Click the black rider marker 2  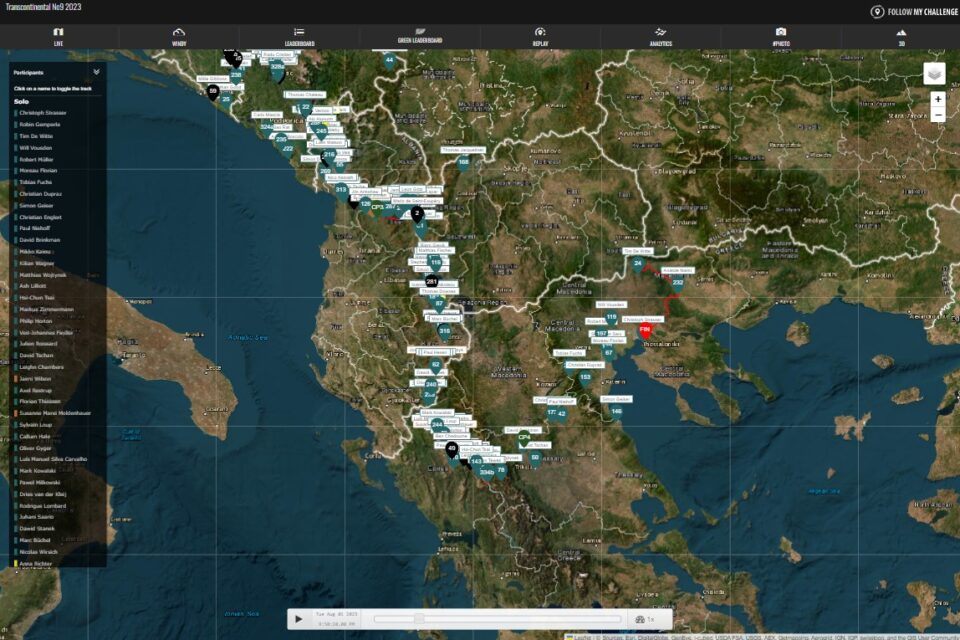click(x=417, y=214)
